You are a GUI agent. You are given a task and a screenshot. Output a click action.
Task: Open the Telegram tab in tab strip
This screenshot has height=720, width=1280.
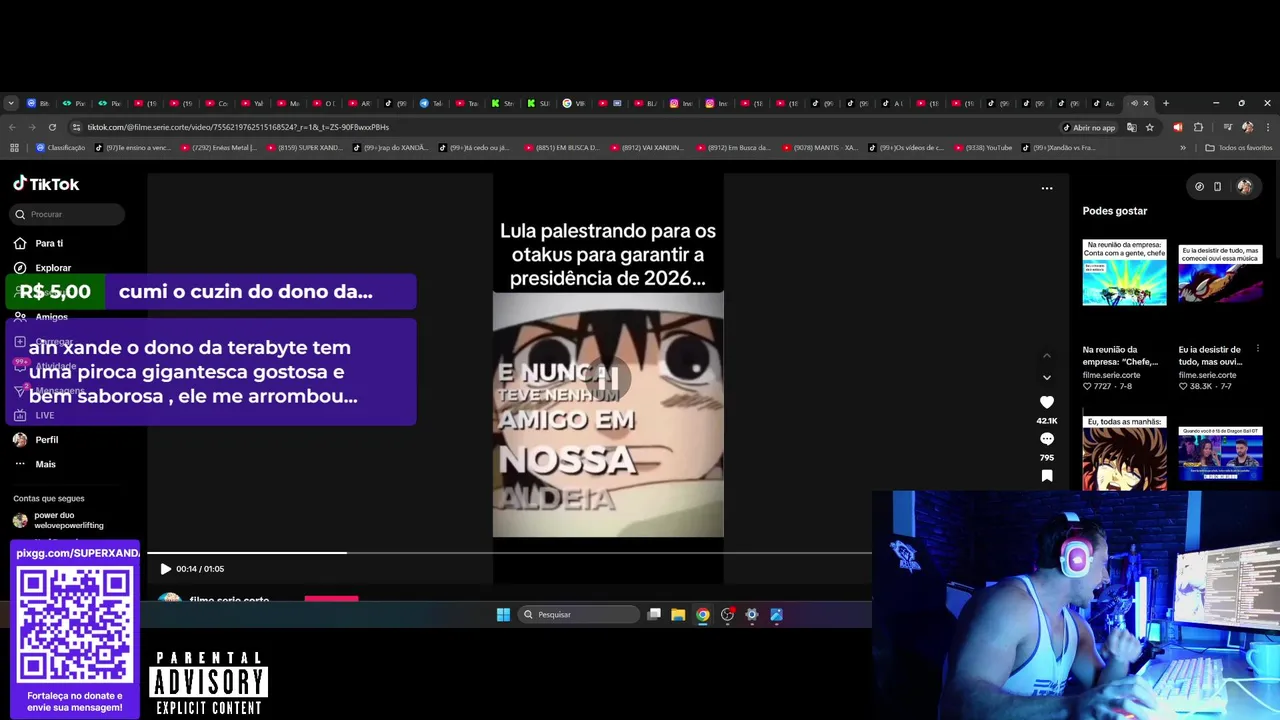[x=431, y=103]
